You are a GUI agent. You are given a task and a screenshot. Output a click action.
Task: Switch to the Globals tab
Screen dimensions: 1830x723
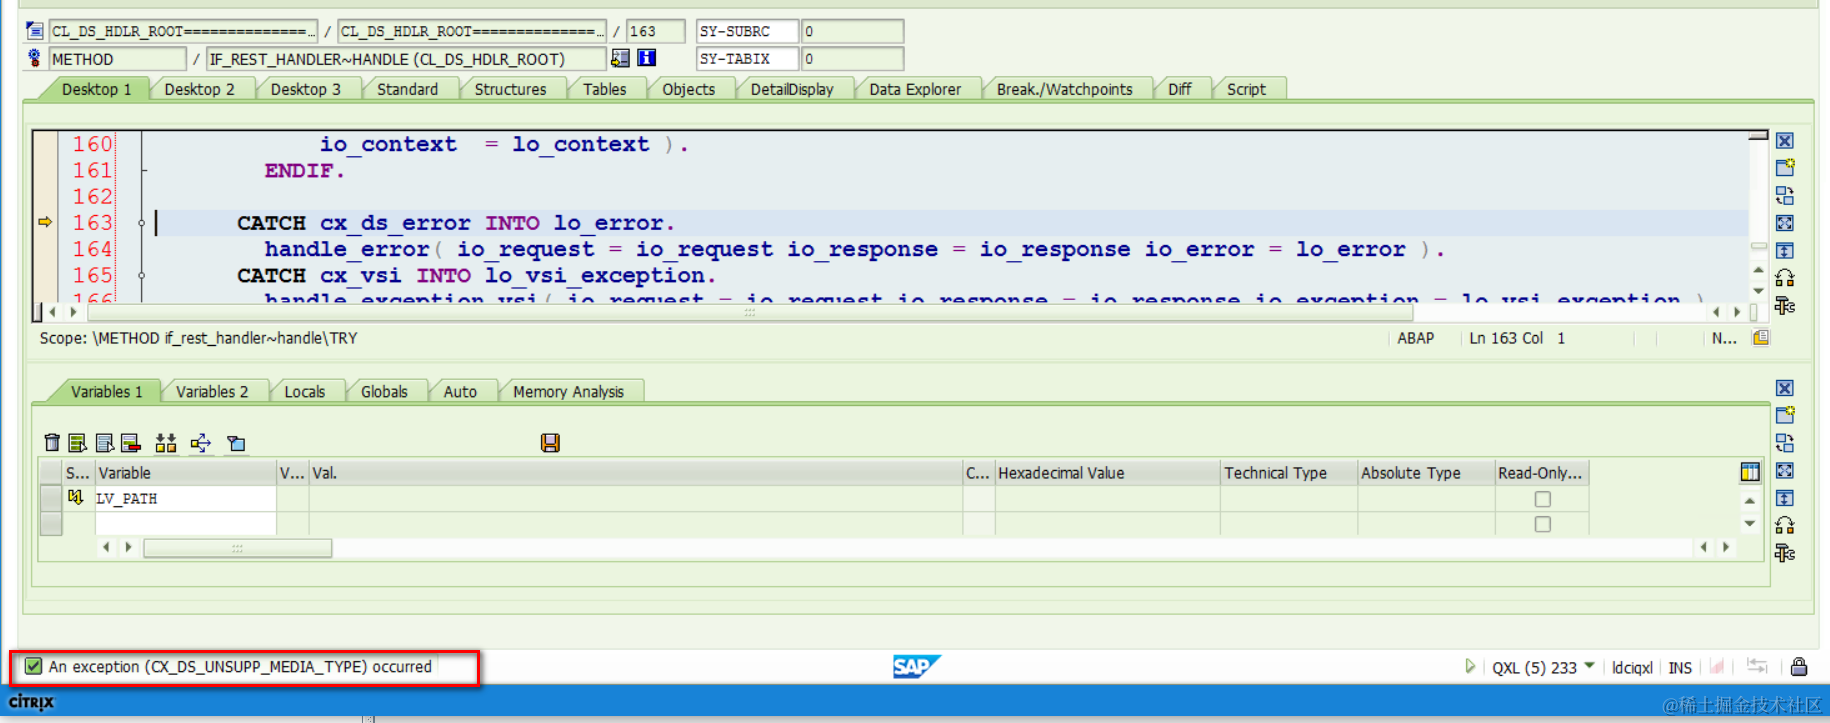tap(384, 392)
